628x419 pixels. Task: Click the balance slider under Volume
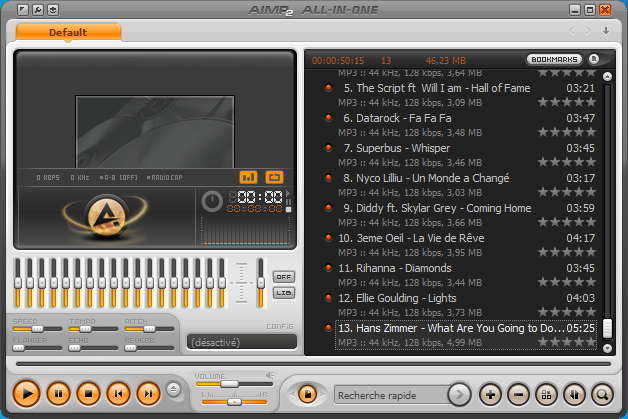pos(234,402)
